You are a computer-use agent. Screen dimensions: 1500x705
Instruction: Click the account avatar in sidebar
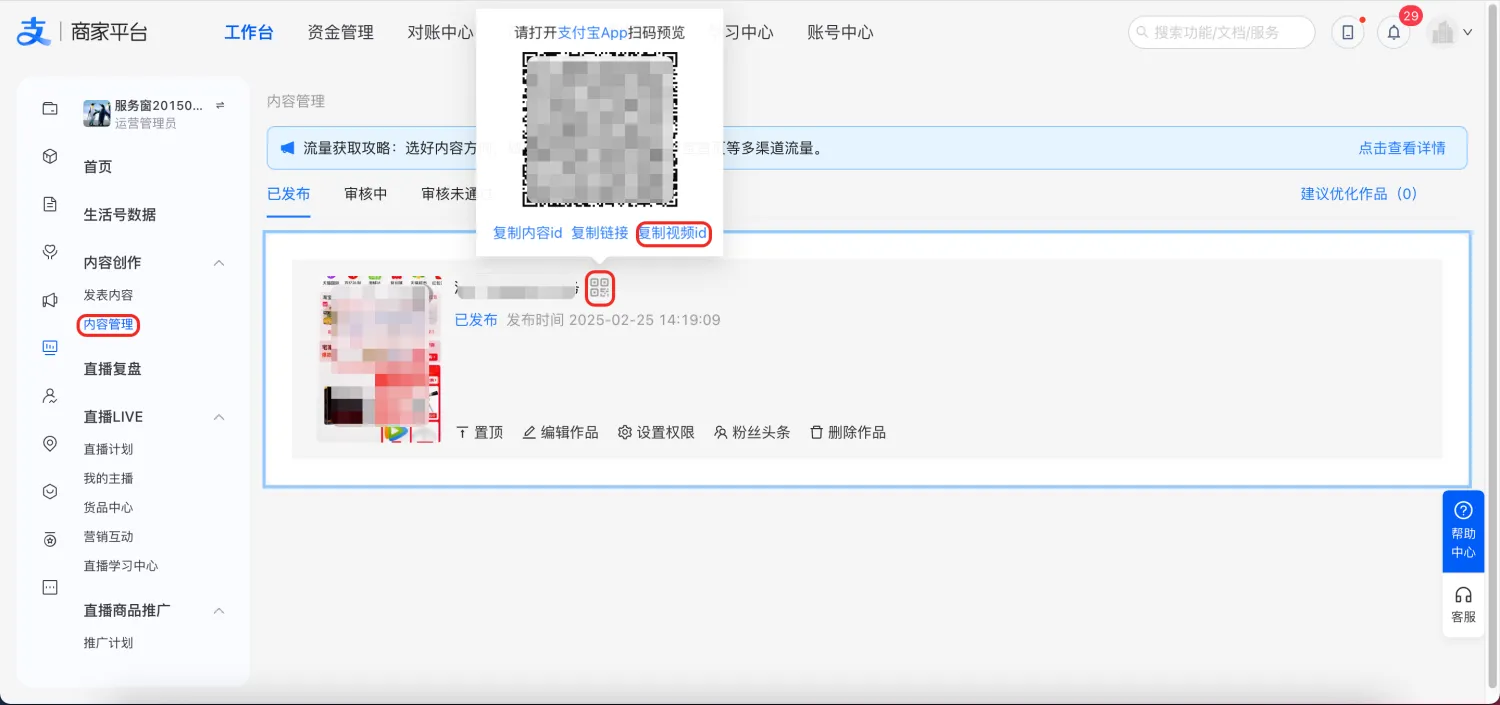pos(96,113)
